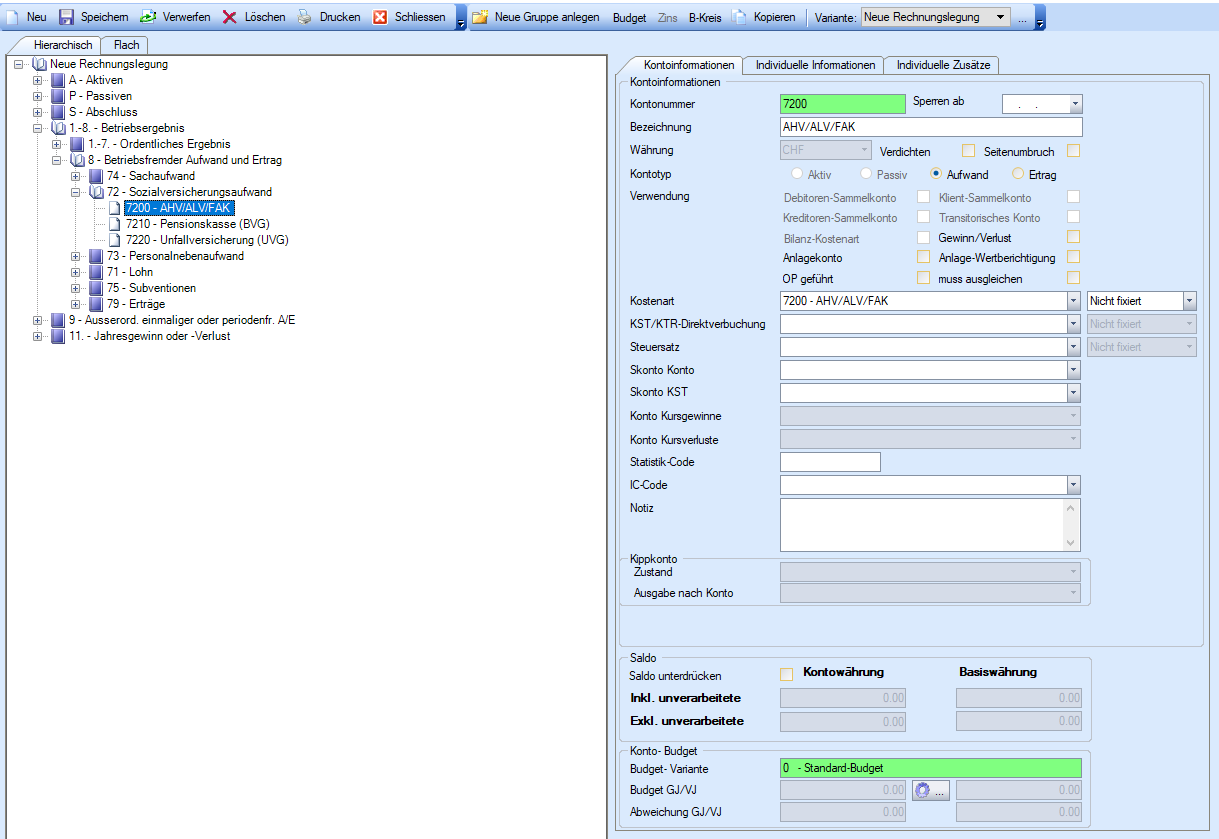
Task: Click the red Löschen X icon
Action: coord(229,17)
